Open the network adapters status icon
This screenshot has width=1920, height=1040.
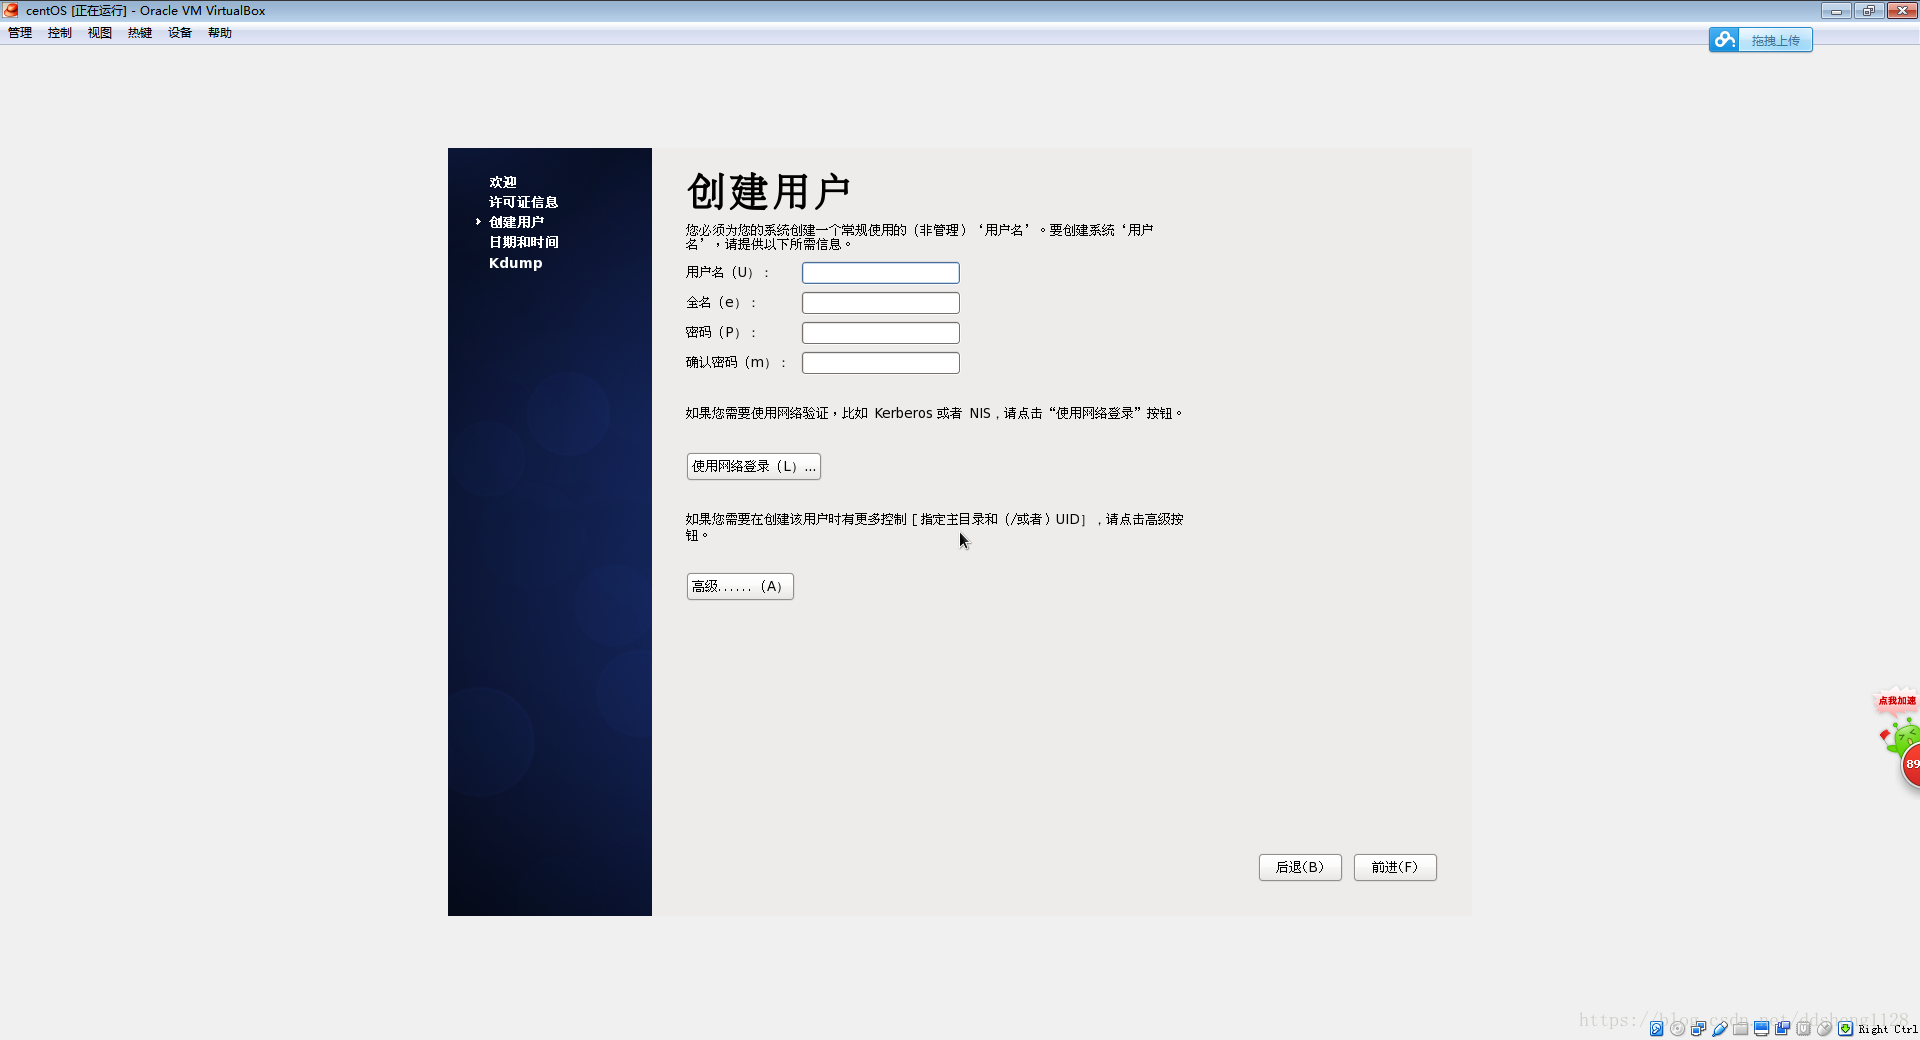coord(1698,1028)
